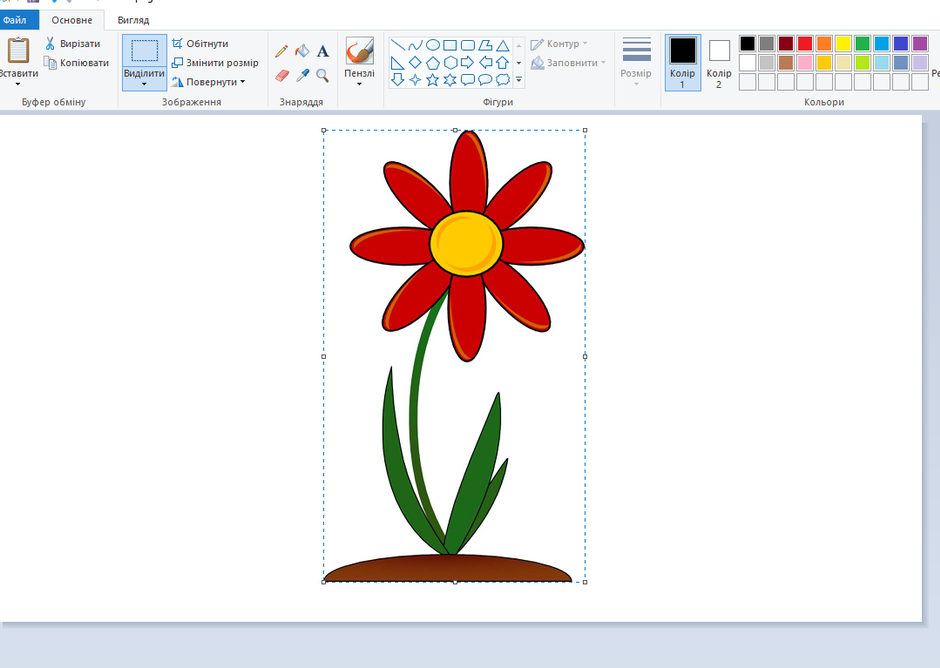Image resolution: width=940 pixels, height=668 pixels.
Task: Pick the yellow color swatch
Action: coord(843,43)
